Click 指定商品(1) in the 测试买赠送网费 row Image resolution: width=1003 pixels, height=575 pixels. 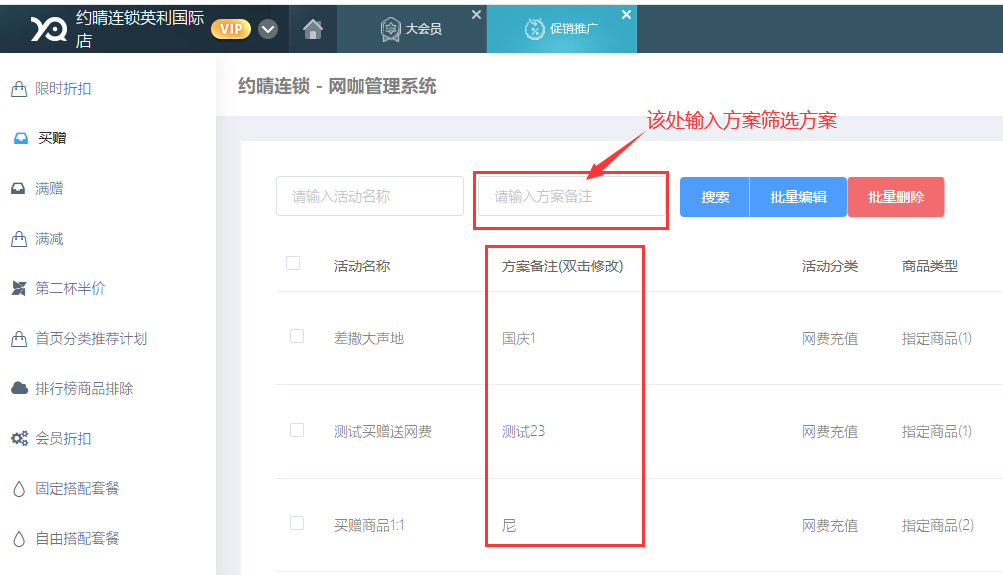click(937, 432)
